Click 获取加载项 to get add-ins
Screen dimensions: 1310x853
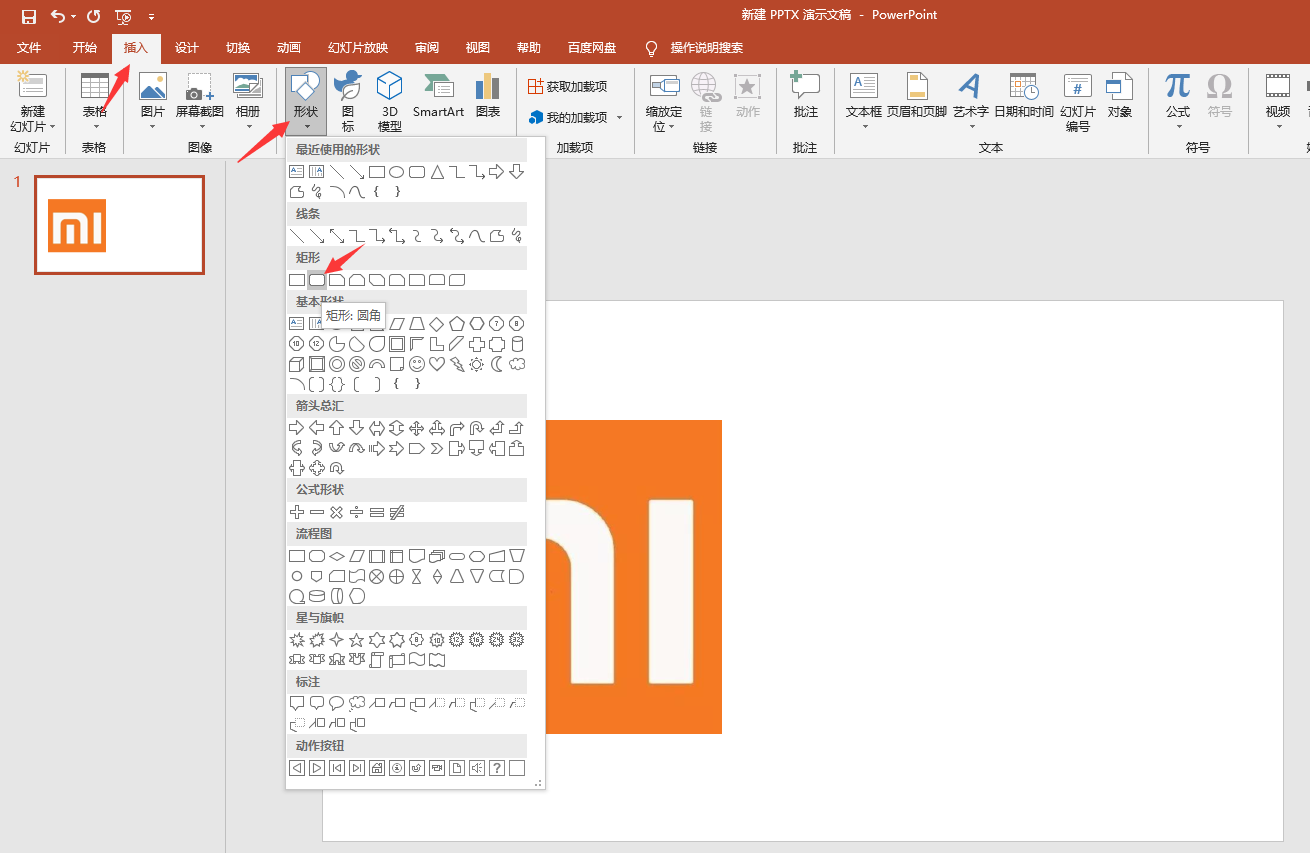click(567, 87)
